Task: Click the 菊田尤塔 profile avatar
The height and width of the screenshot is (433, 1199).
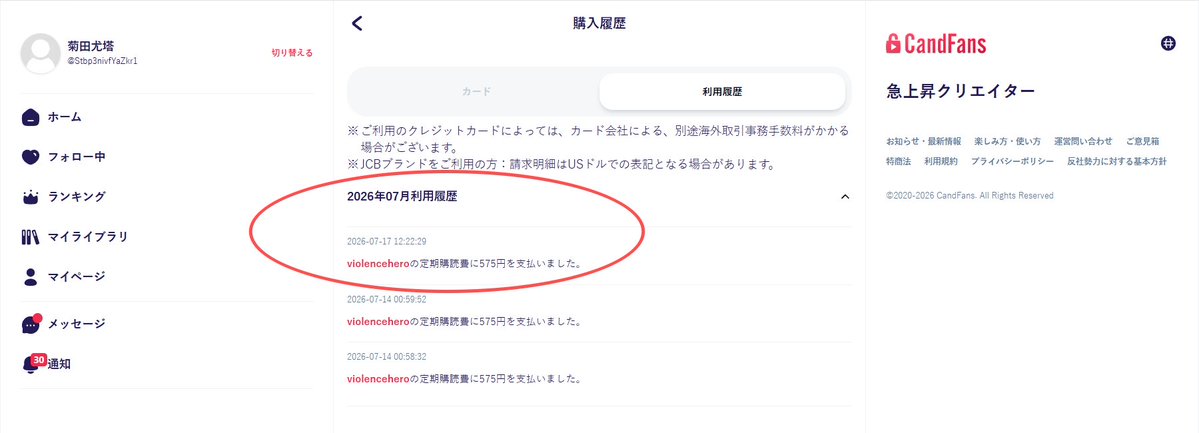Action: coord(40,53)
